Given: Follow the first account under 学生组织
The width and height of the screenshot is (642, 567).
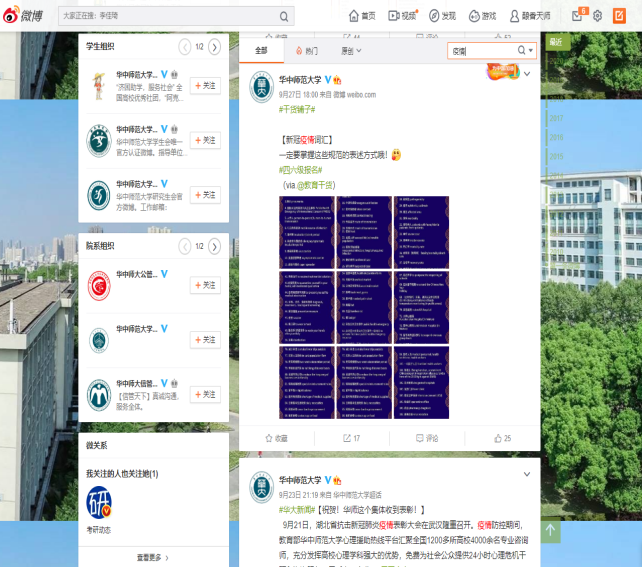Looking at the screenshot, I should click(x=205, y=86).
